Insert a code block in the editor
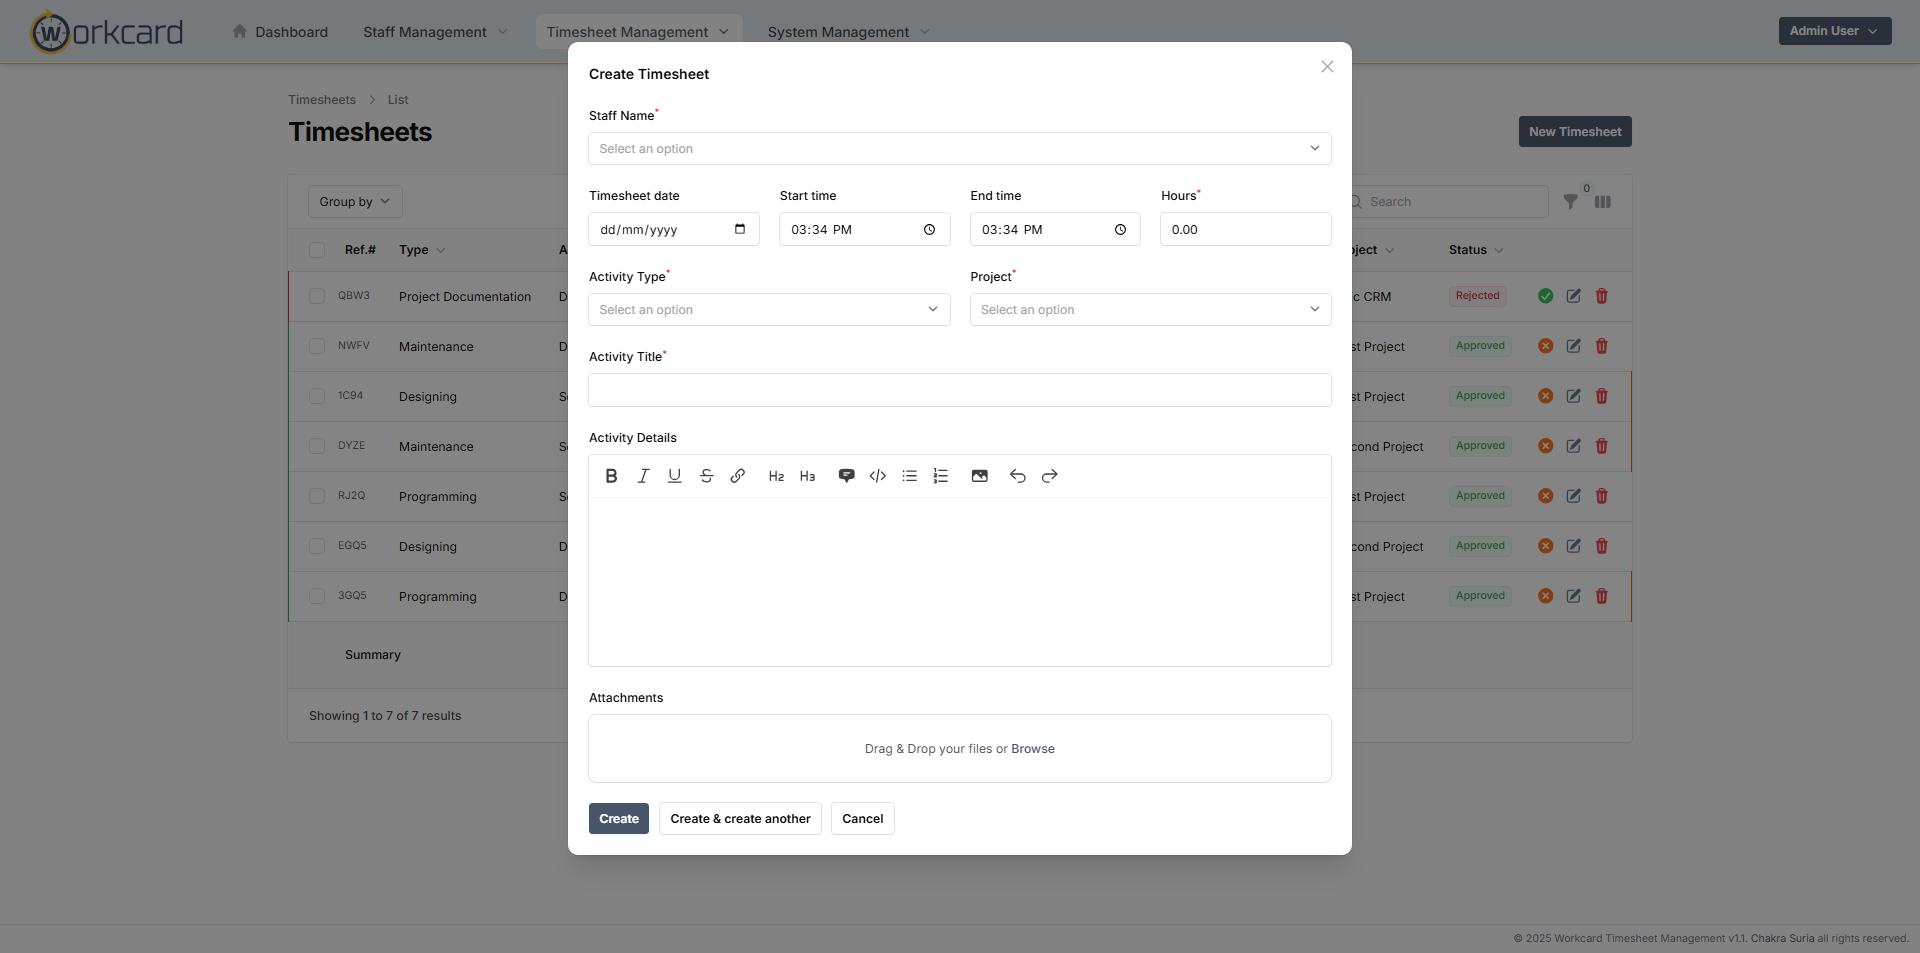 878,476
